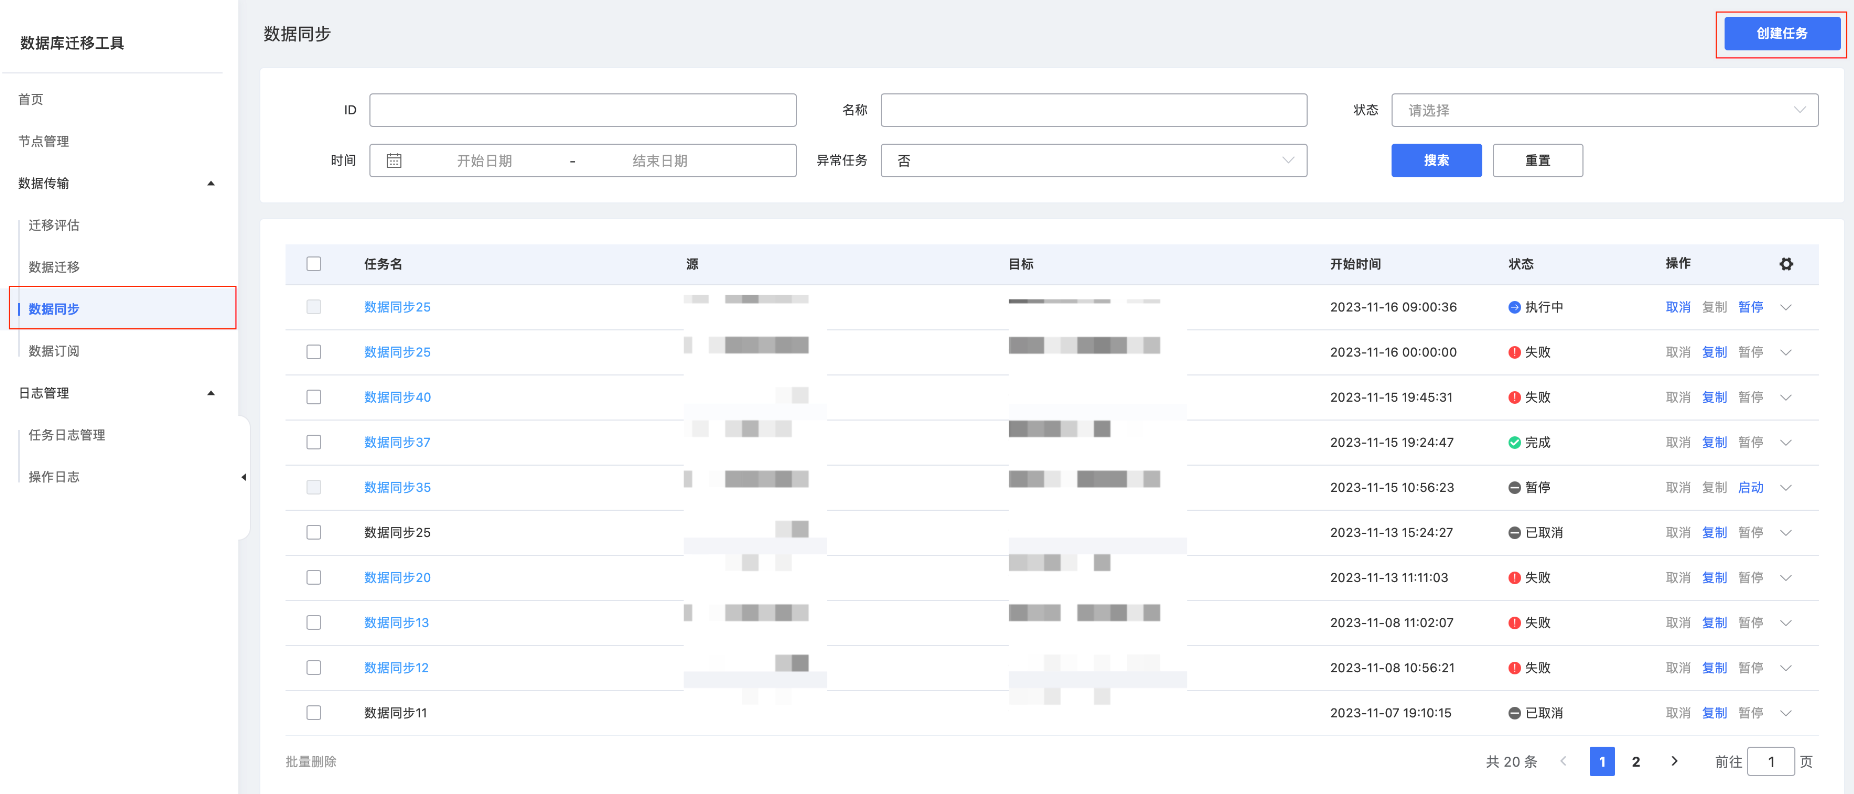The image size is (1854, 794).
Task: Click the 重置 button
Action: pos(1538,160)
